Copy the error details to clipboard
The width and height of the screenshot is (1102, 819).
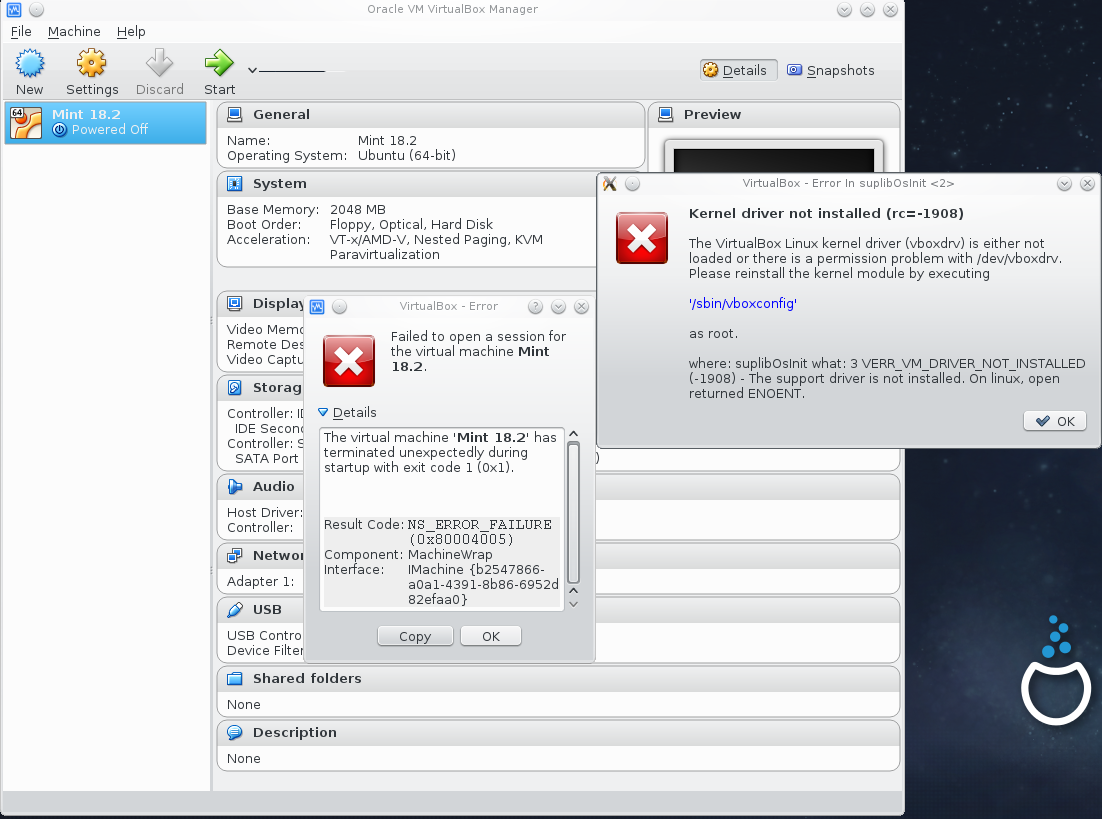click(415, 636)
